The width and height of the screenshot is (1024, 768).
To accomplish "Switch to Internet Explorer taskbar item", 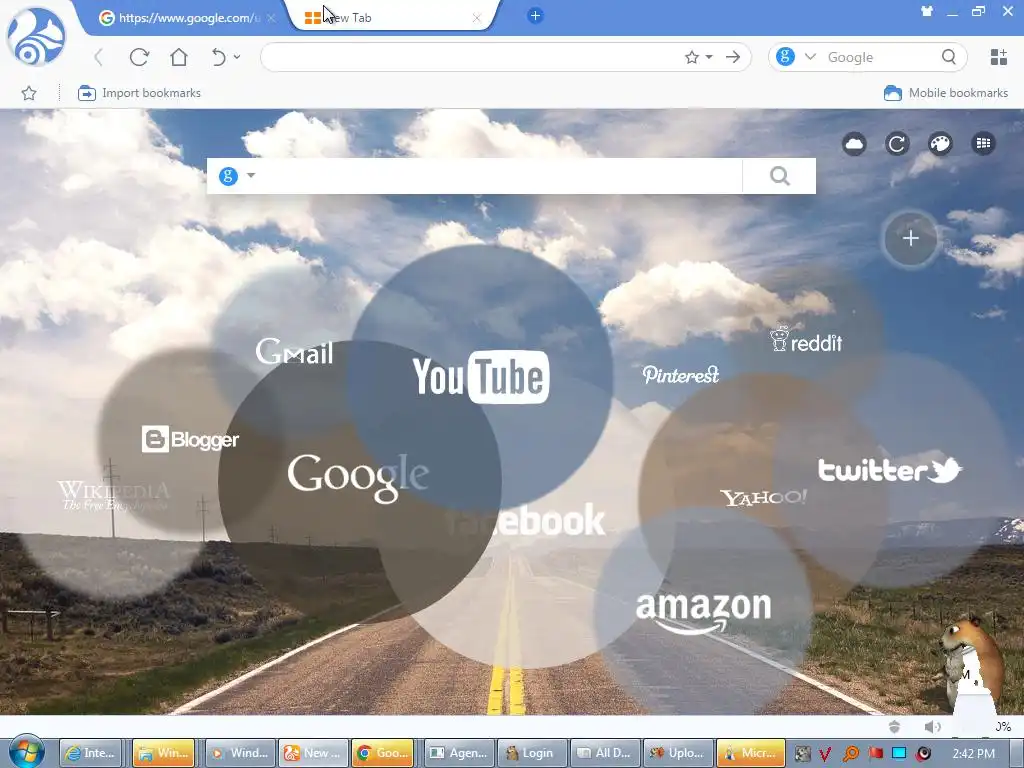I will [91, 753].
